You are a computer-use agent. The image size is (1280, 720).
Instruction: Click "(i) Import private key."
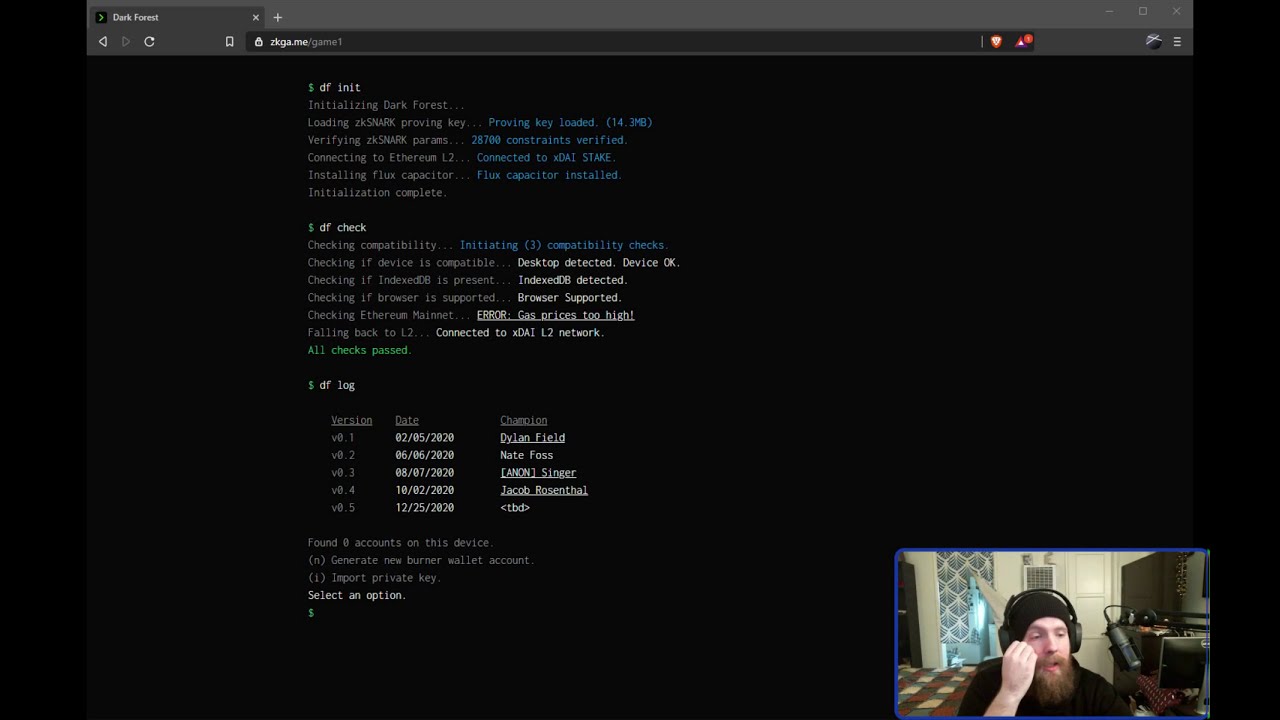[x=374, y=578]
